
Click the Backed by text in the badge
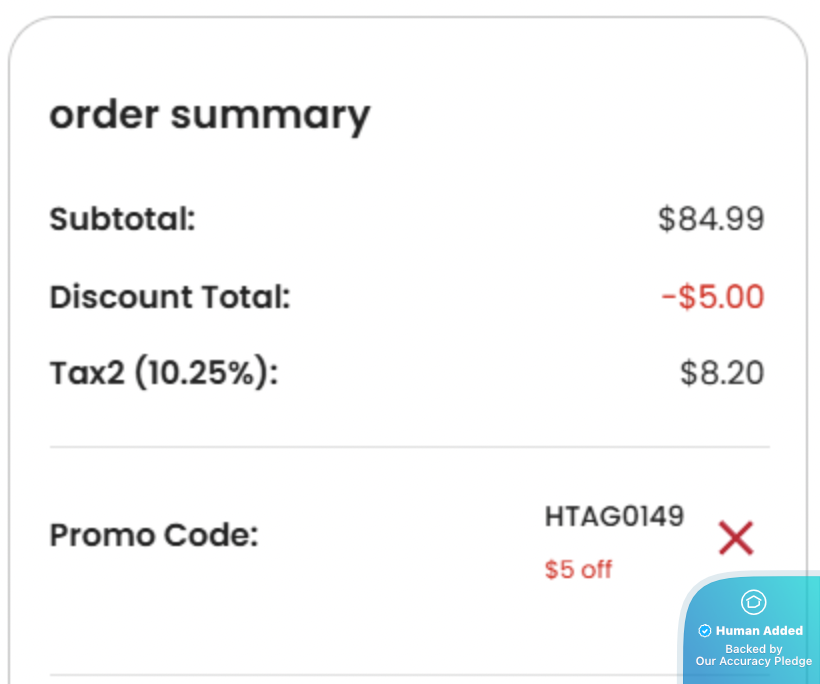754,648
